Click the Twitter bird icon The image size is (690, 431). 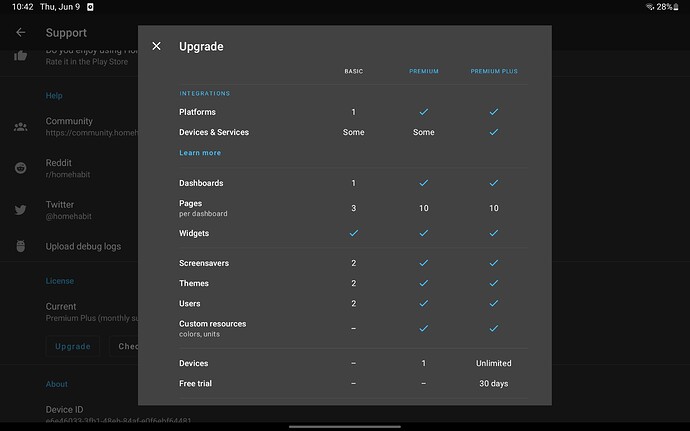pos(20,210)
